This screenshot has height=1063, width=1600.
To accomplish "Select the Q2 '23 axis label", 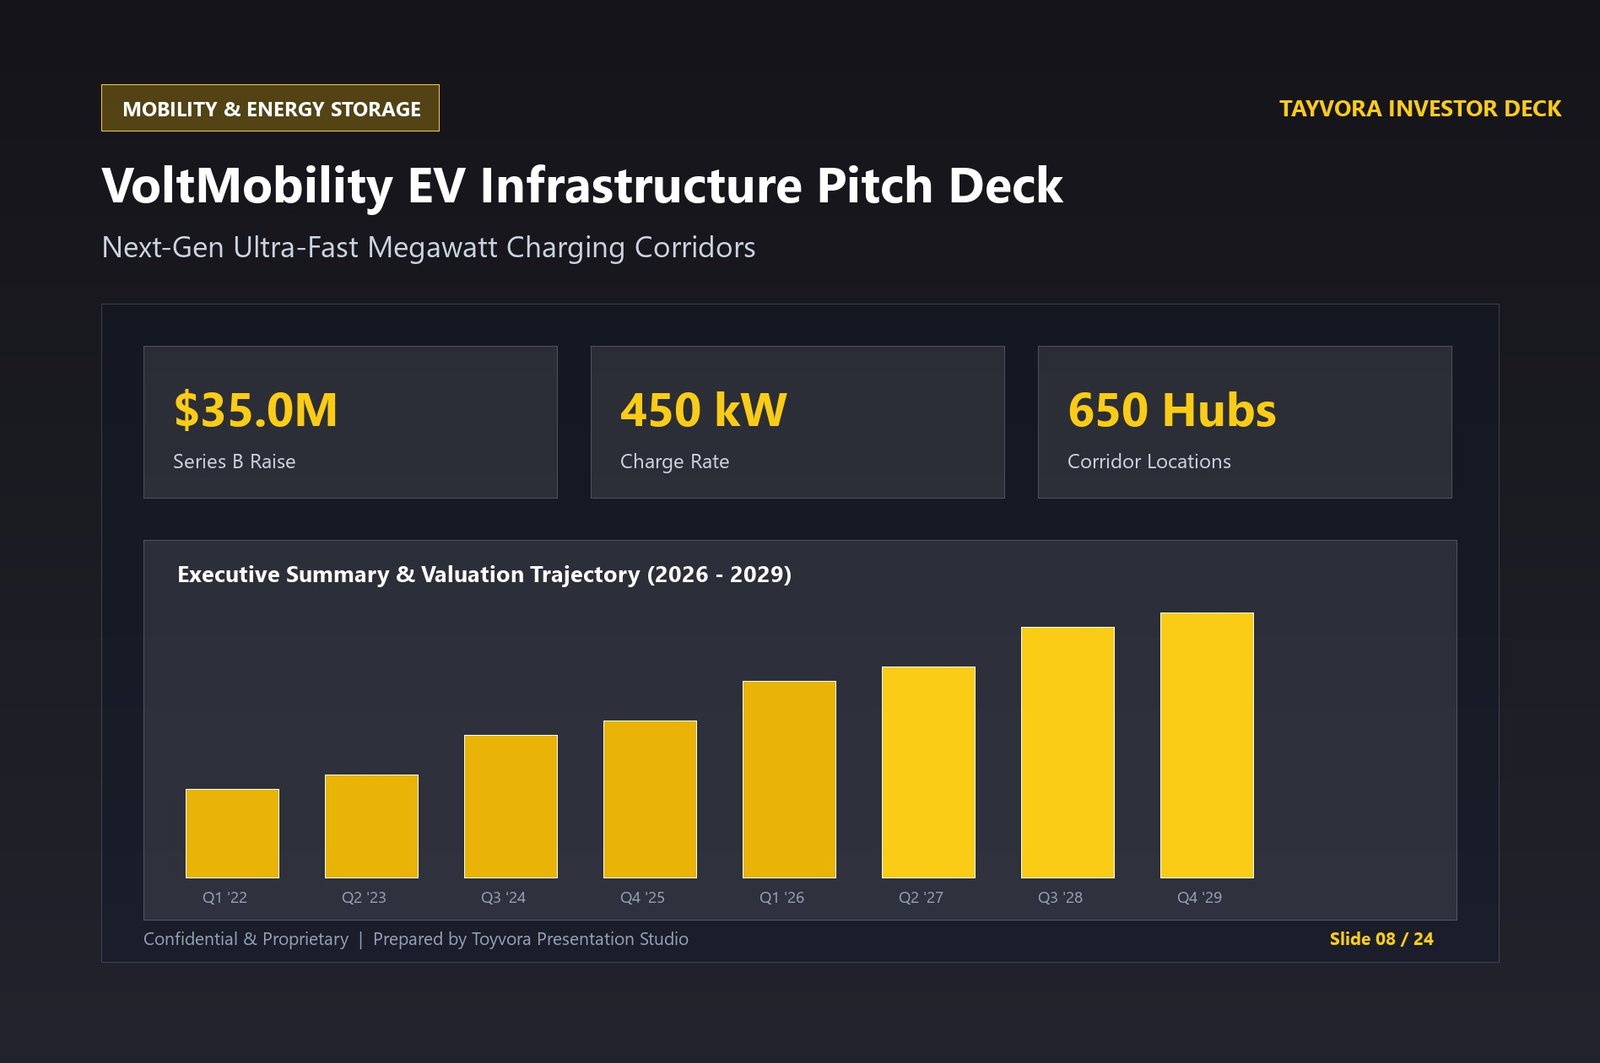I will pos(364,897).
